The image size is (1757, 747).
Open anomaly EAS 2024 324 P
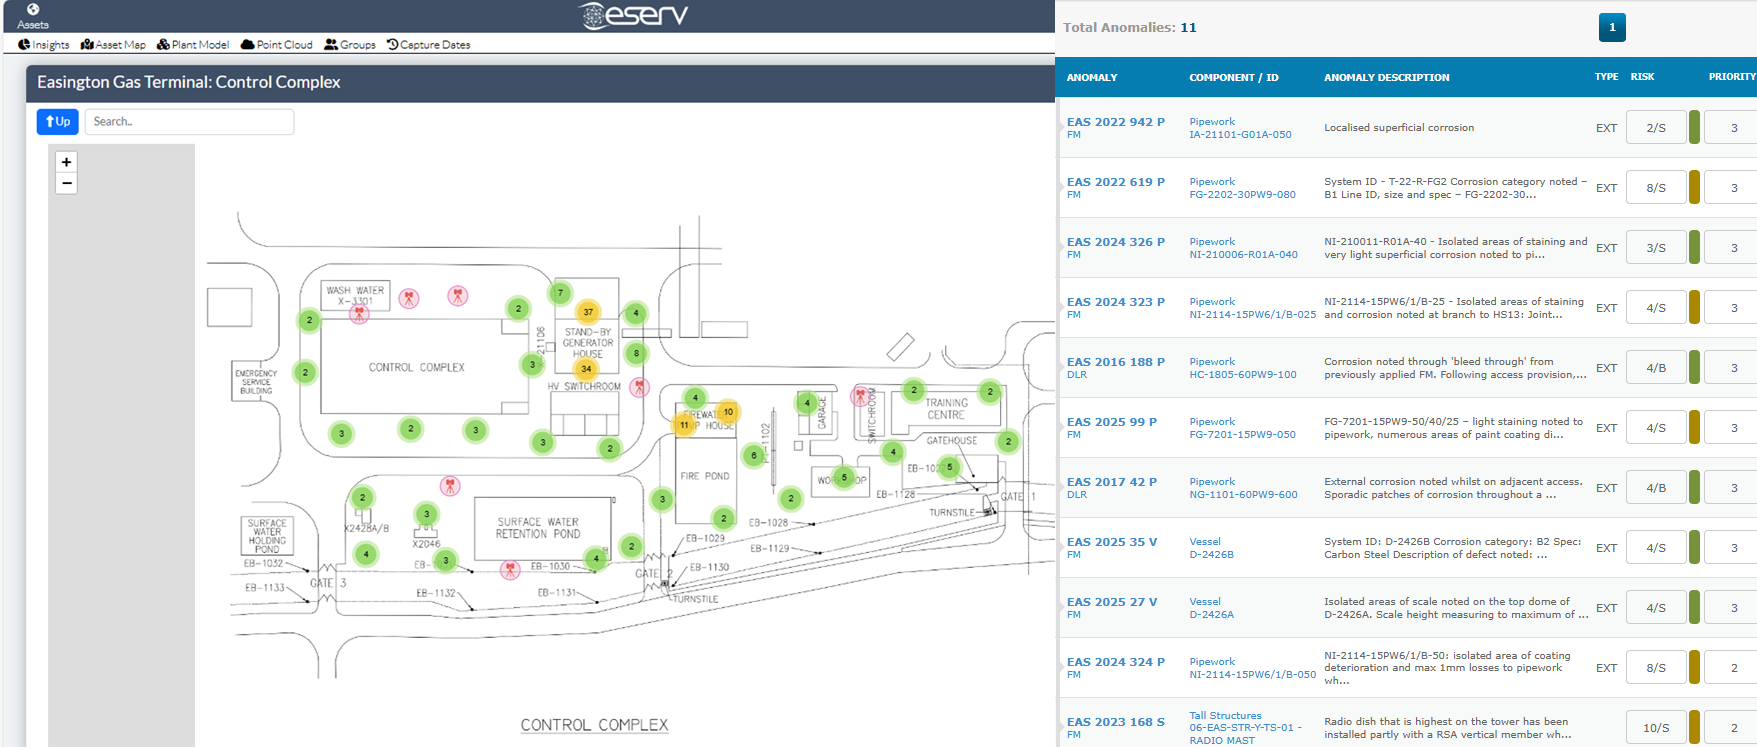1116,662
